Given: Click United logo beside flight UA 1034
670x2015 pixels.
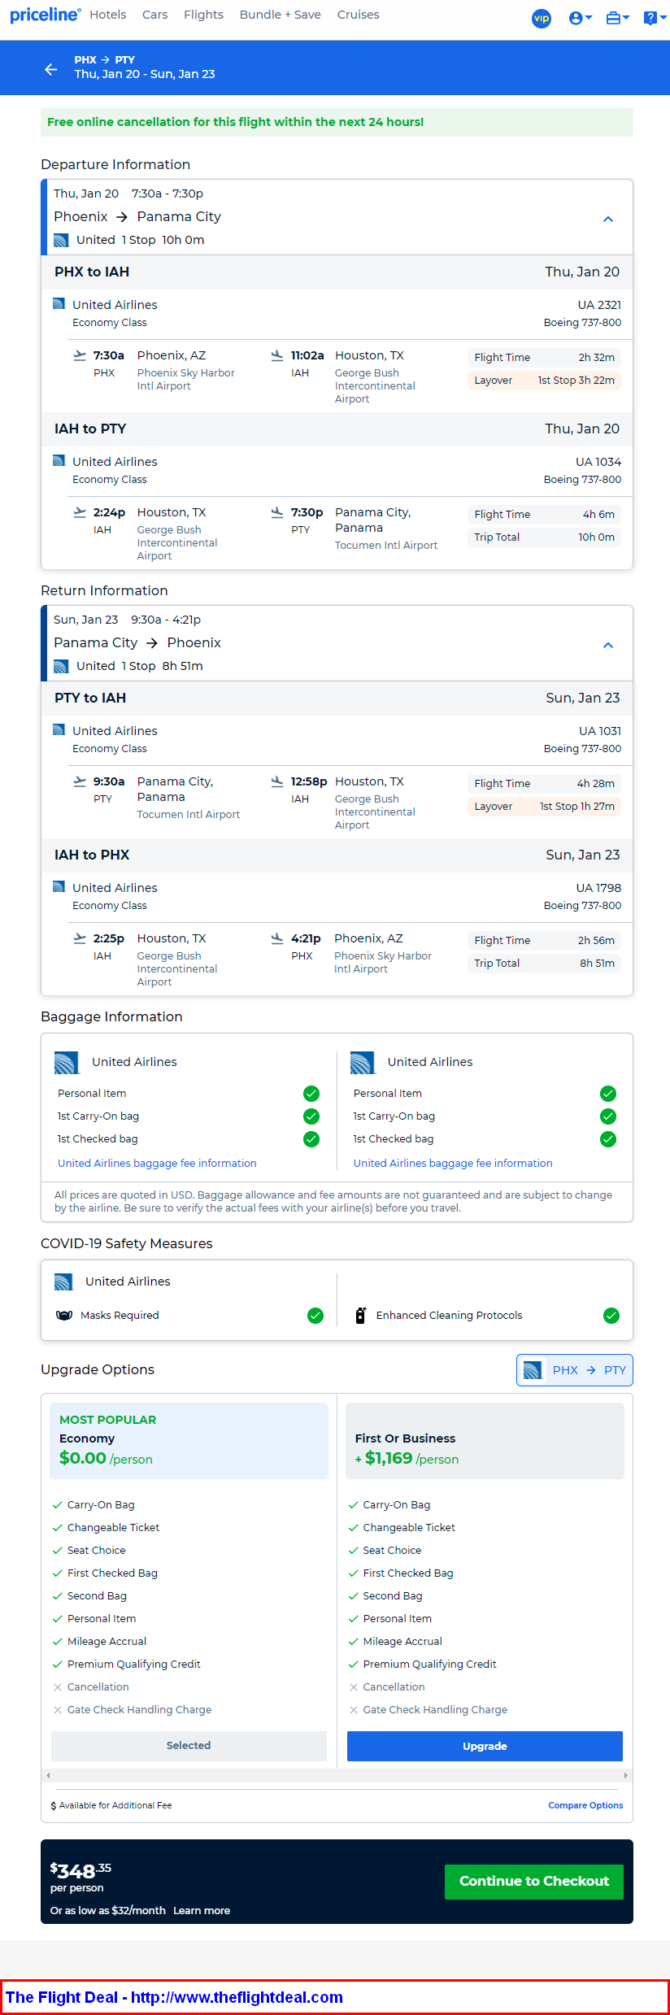Looking at the screenshot, I should tap(59, 461).
